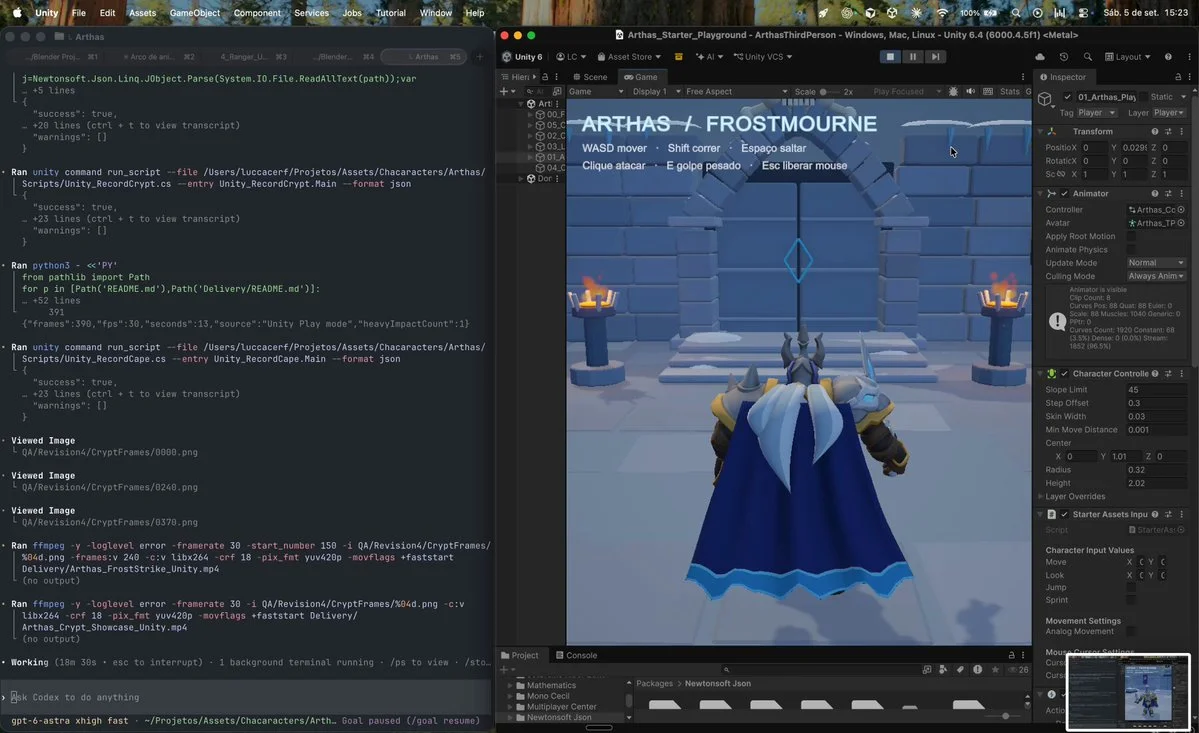Image resolution: width=1199 pixels, height=733 pixels.
Task: Toggle the 01_Arthas_Player active checkbox
Action: (x=1067, y=97)
